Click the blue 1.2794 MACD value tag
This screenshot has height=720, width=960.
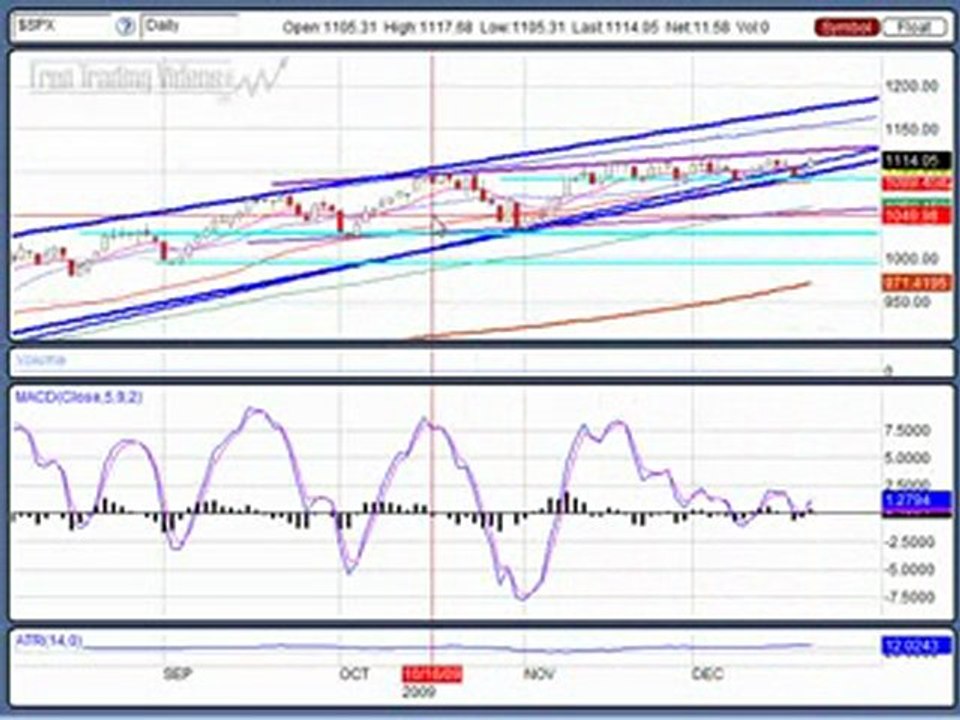click(917, 500)
